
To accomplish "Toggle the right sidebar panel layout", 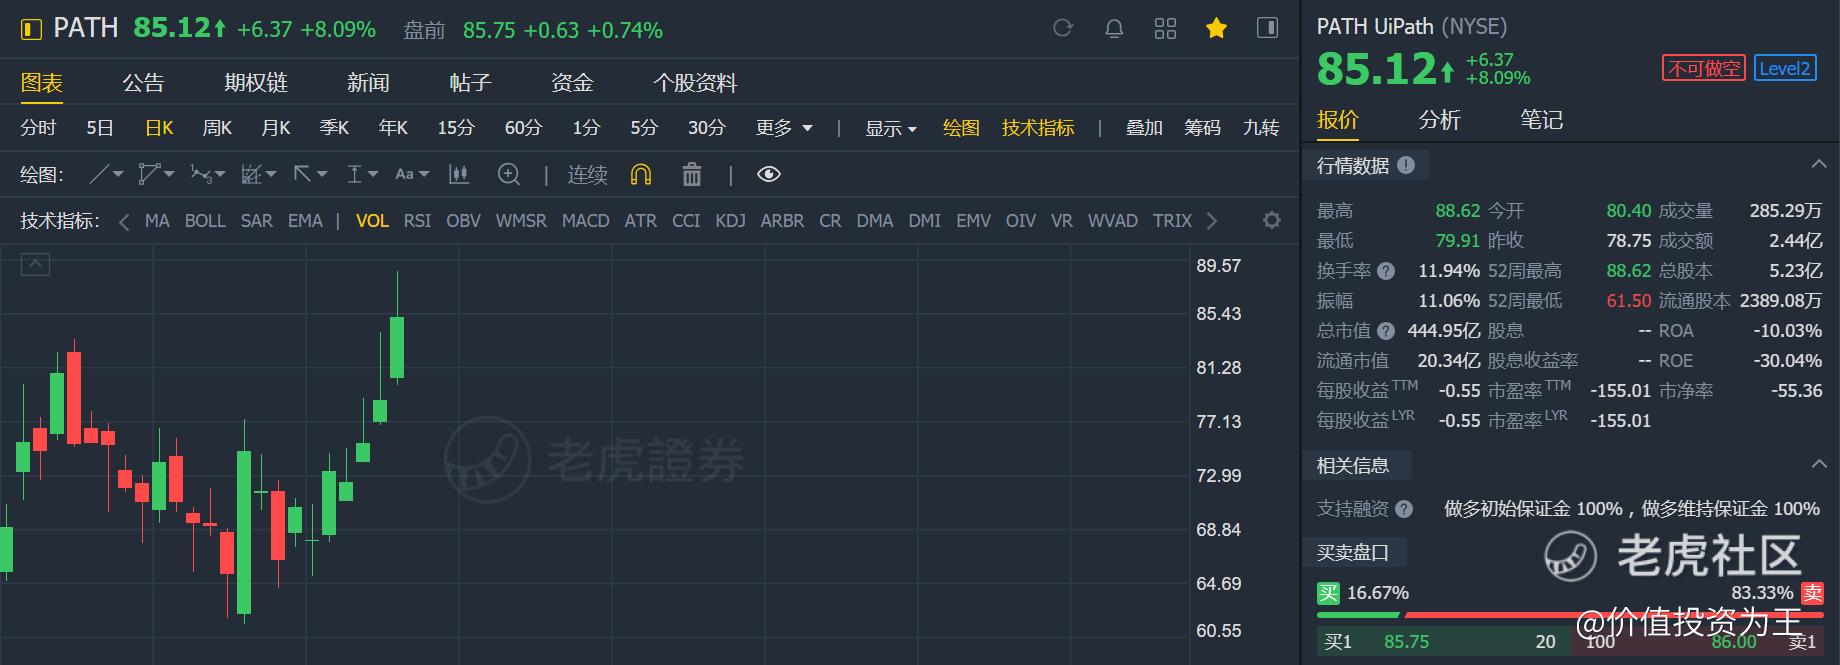I will [1267, 28].
